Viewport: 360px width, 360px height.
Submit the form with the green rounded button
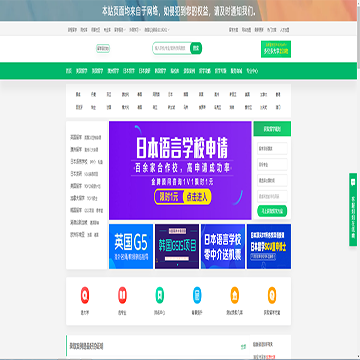point(272,211)
